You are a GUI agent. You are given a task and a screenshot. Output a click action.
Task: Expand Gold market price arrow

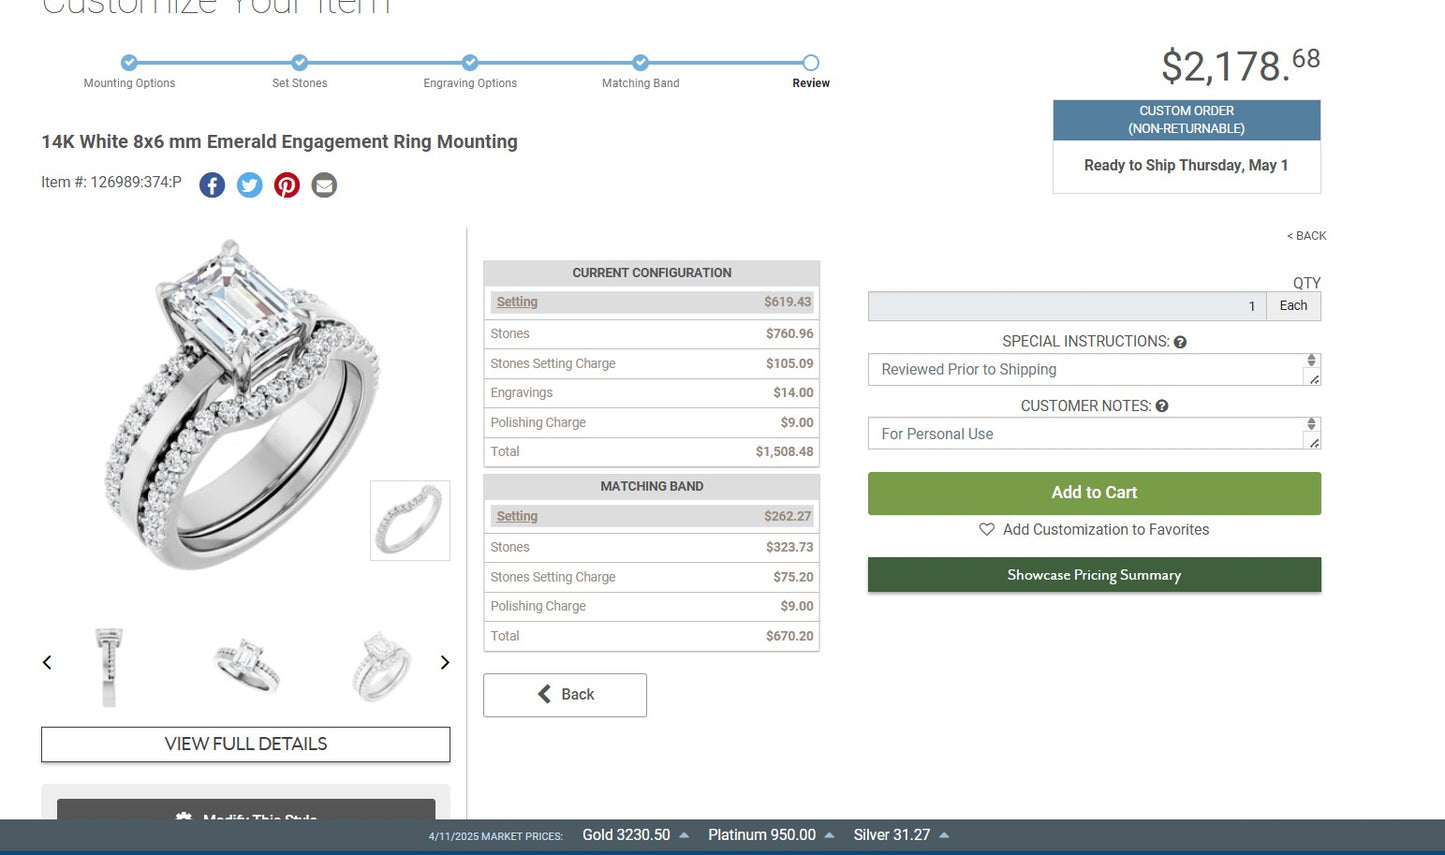684,835
